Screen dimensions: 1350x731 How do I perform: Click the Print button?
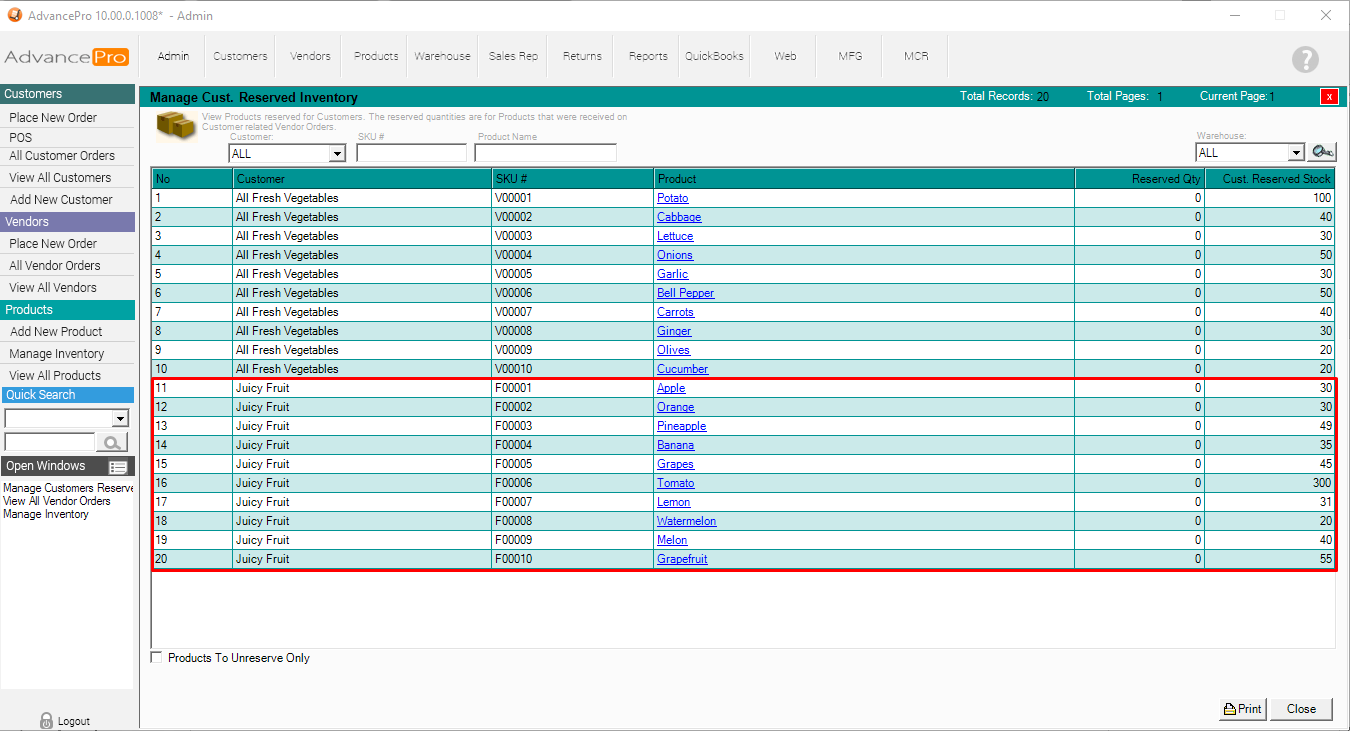(x=1242, y=709)
